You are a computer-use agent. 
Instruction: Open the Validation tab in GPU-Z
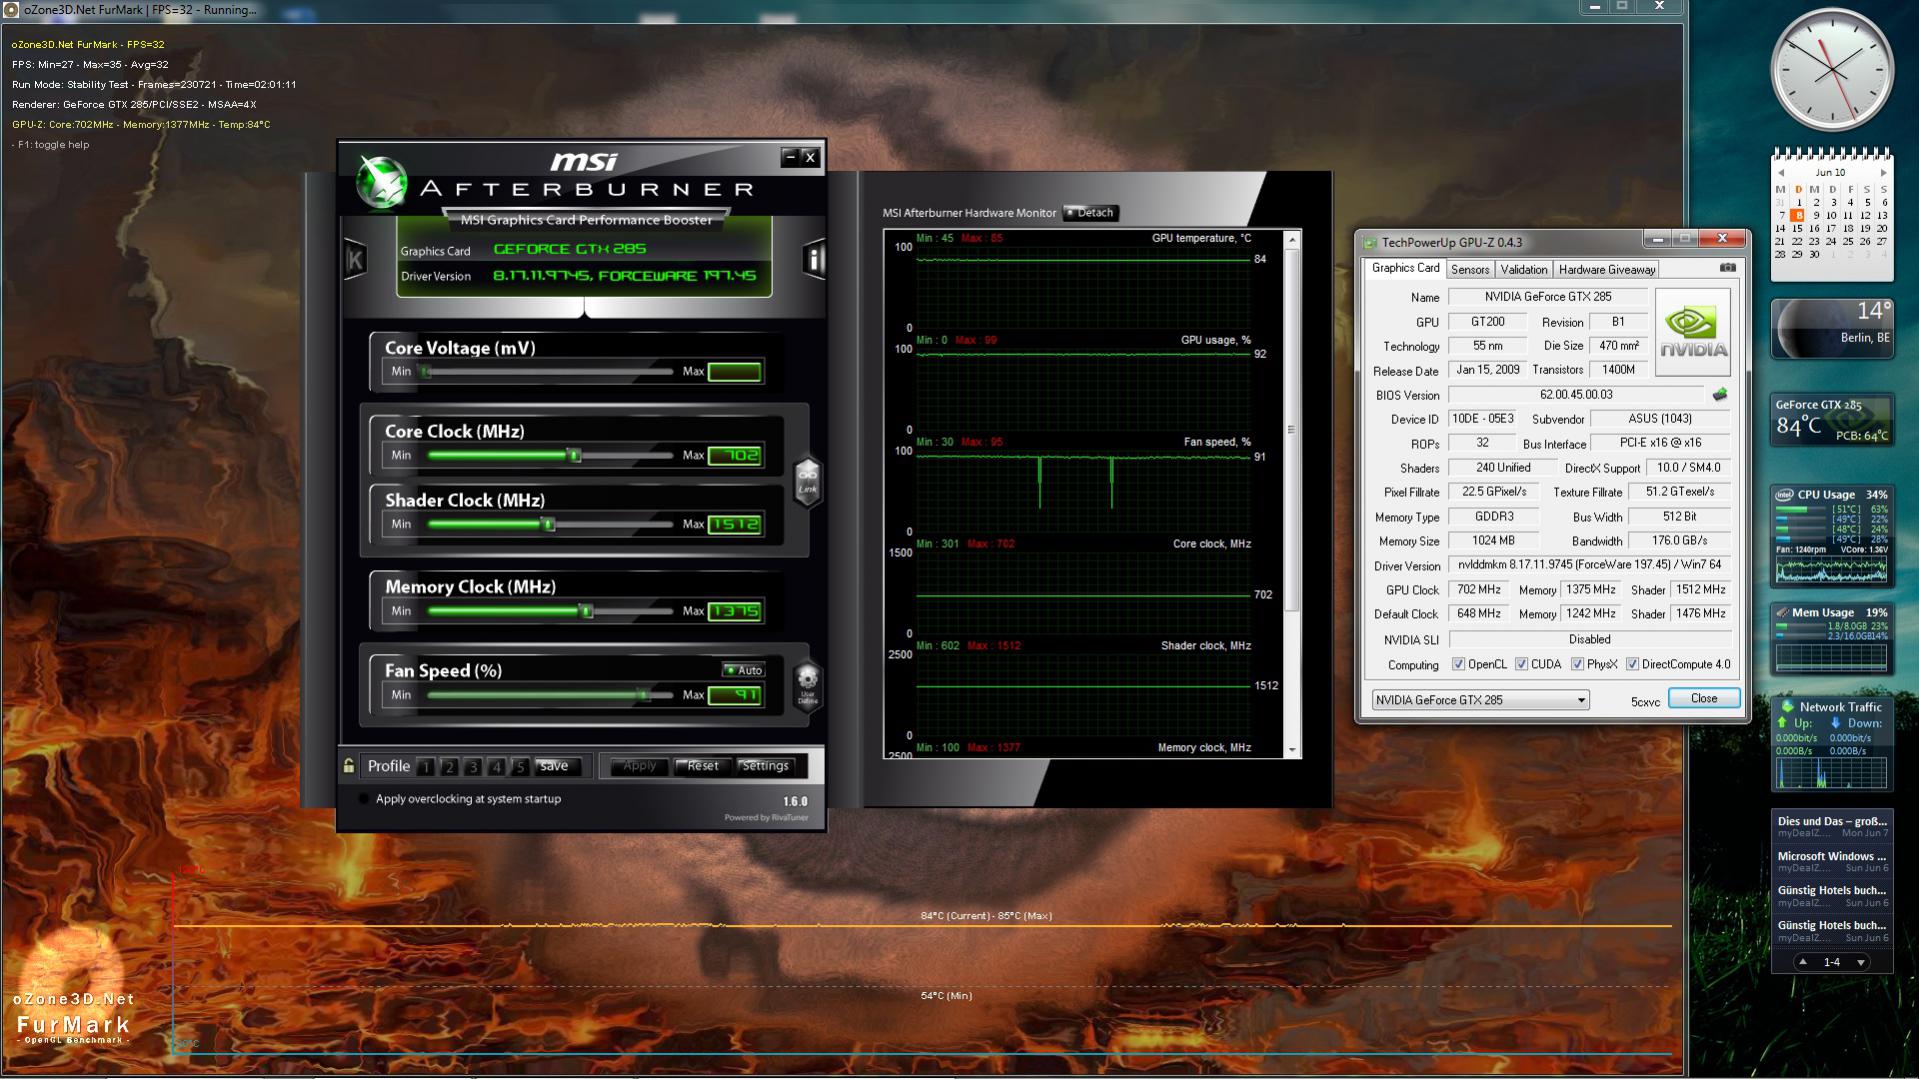click(x=1524, y=269)
